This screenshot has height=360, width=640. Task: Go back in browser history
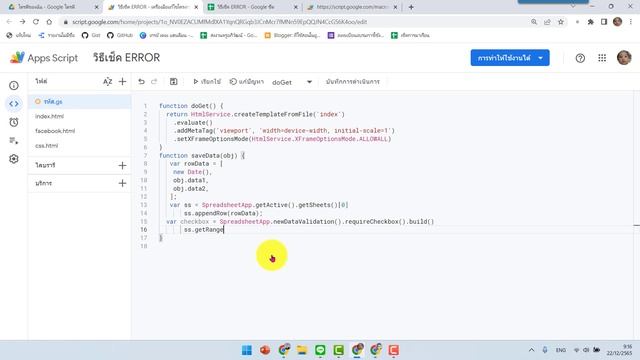(x=9, y=22)
